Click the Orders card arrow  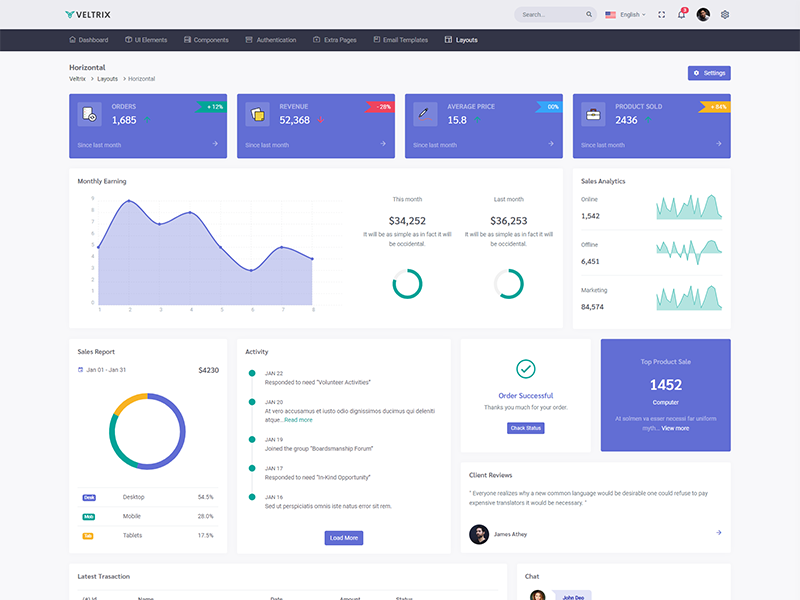[x=215, y=144]
